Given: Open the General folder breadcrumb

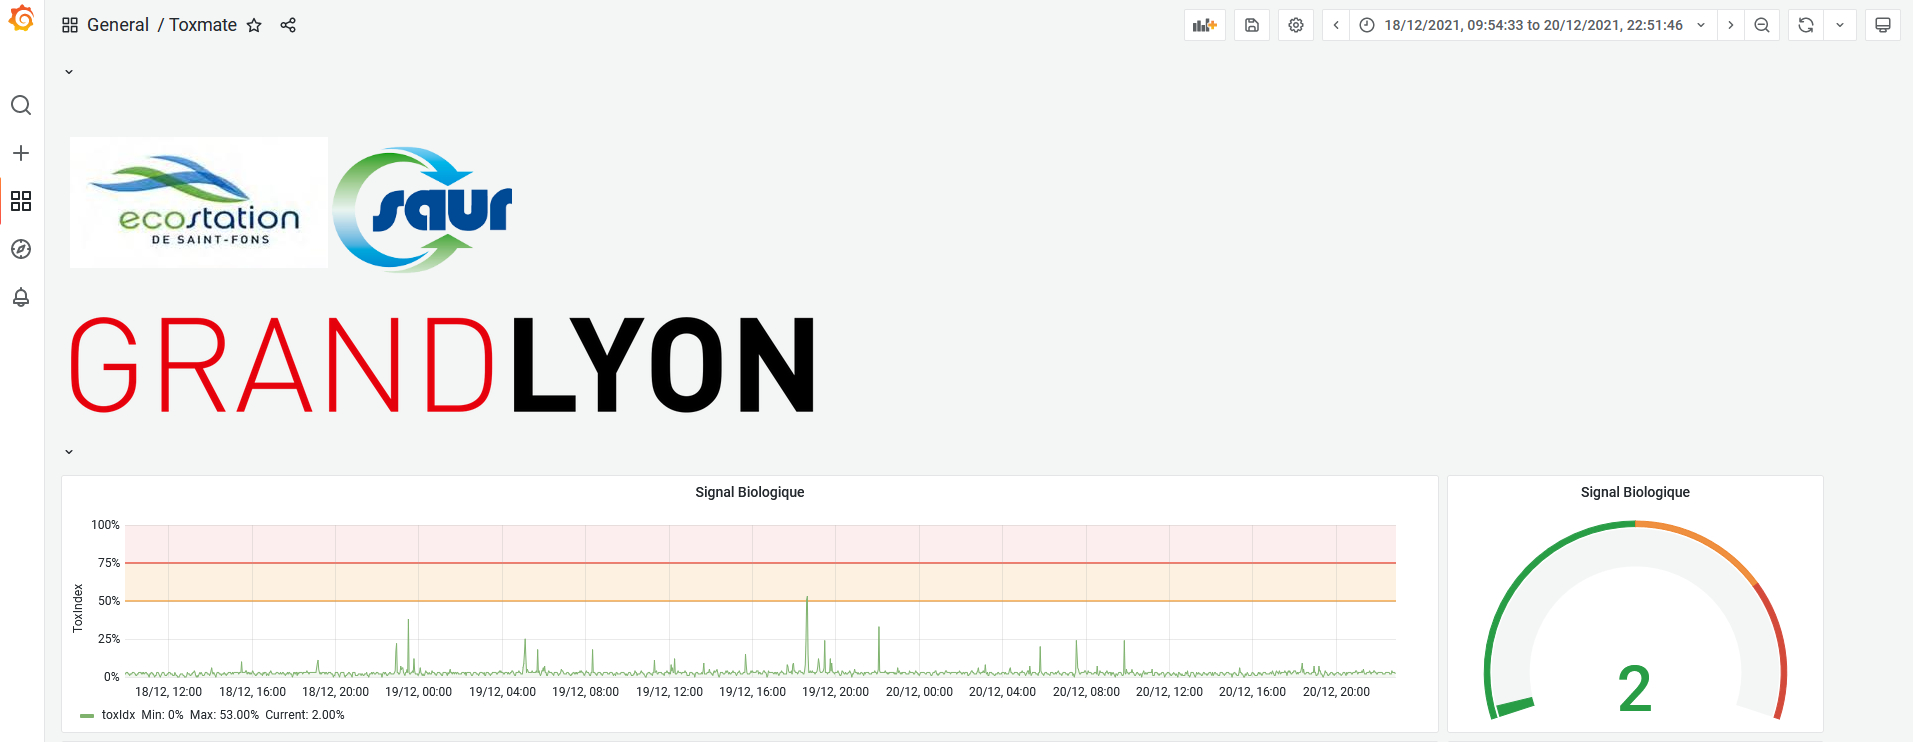Looking at the screenshot, I should (118, 25).
